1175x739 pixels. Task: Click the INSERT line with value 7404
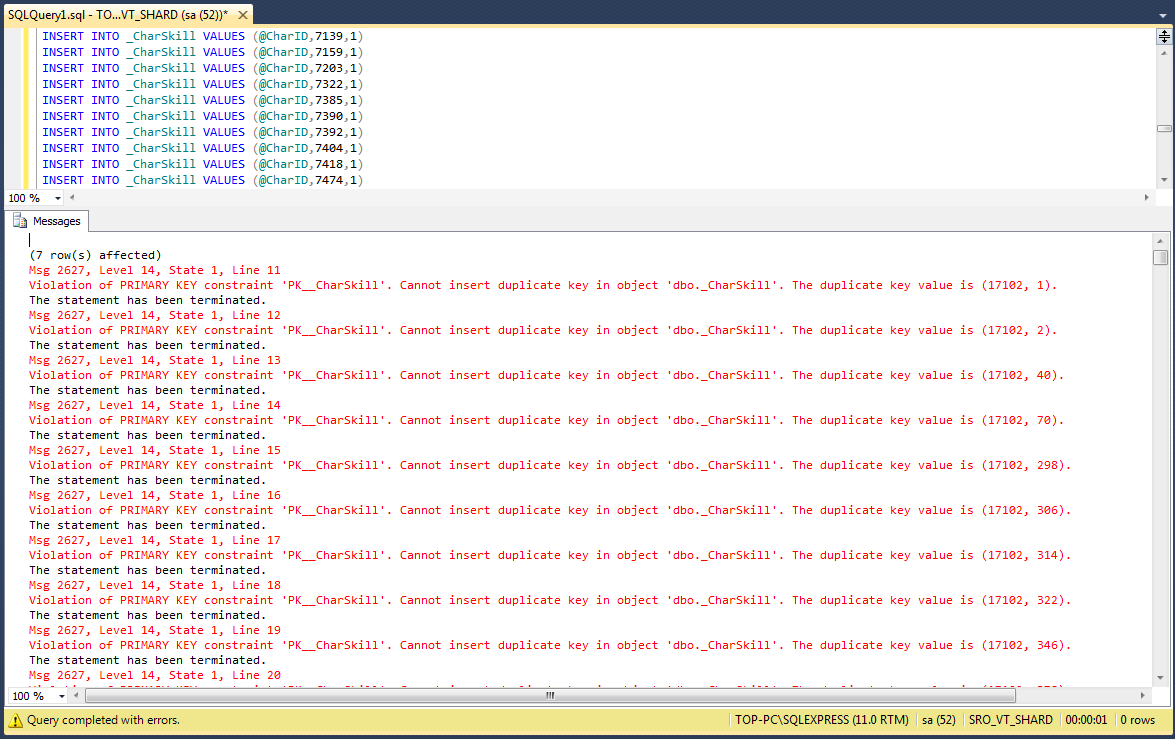coord(202,148)
